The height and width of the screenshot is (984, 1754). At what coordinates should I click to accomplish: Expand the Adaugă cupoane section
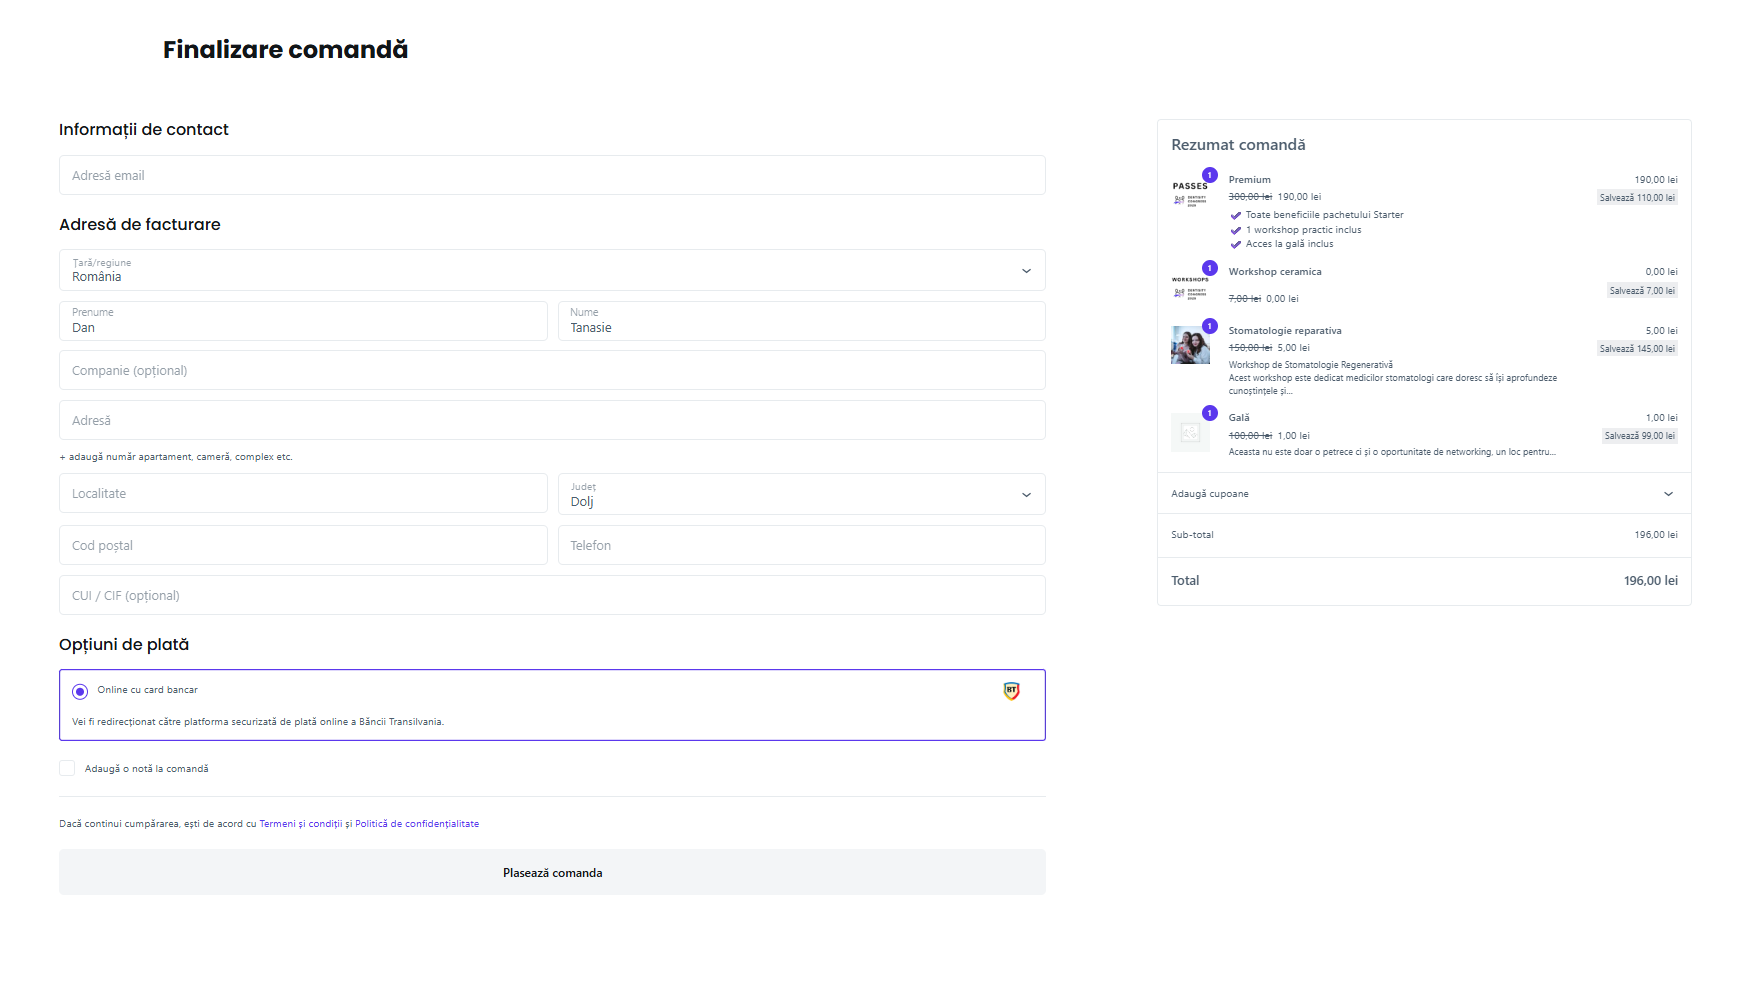pos(1424,493)
